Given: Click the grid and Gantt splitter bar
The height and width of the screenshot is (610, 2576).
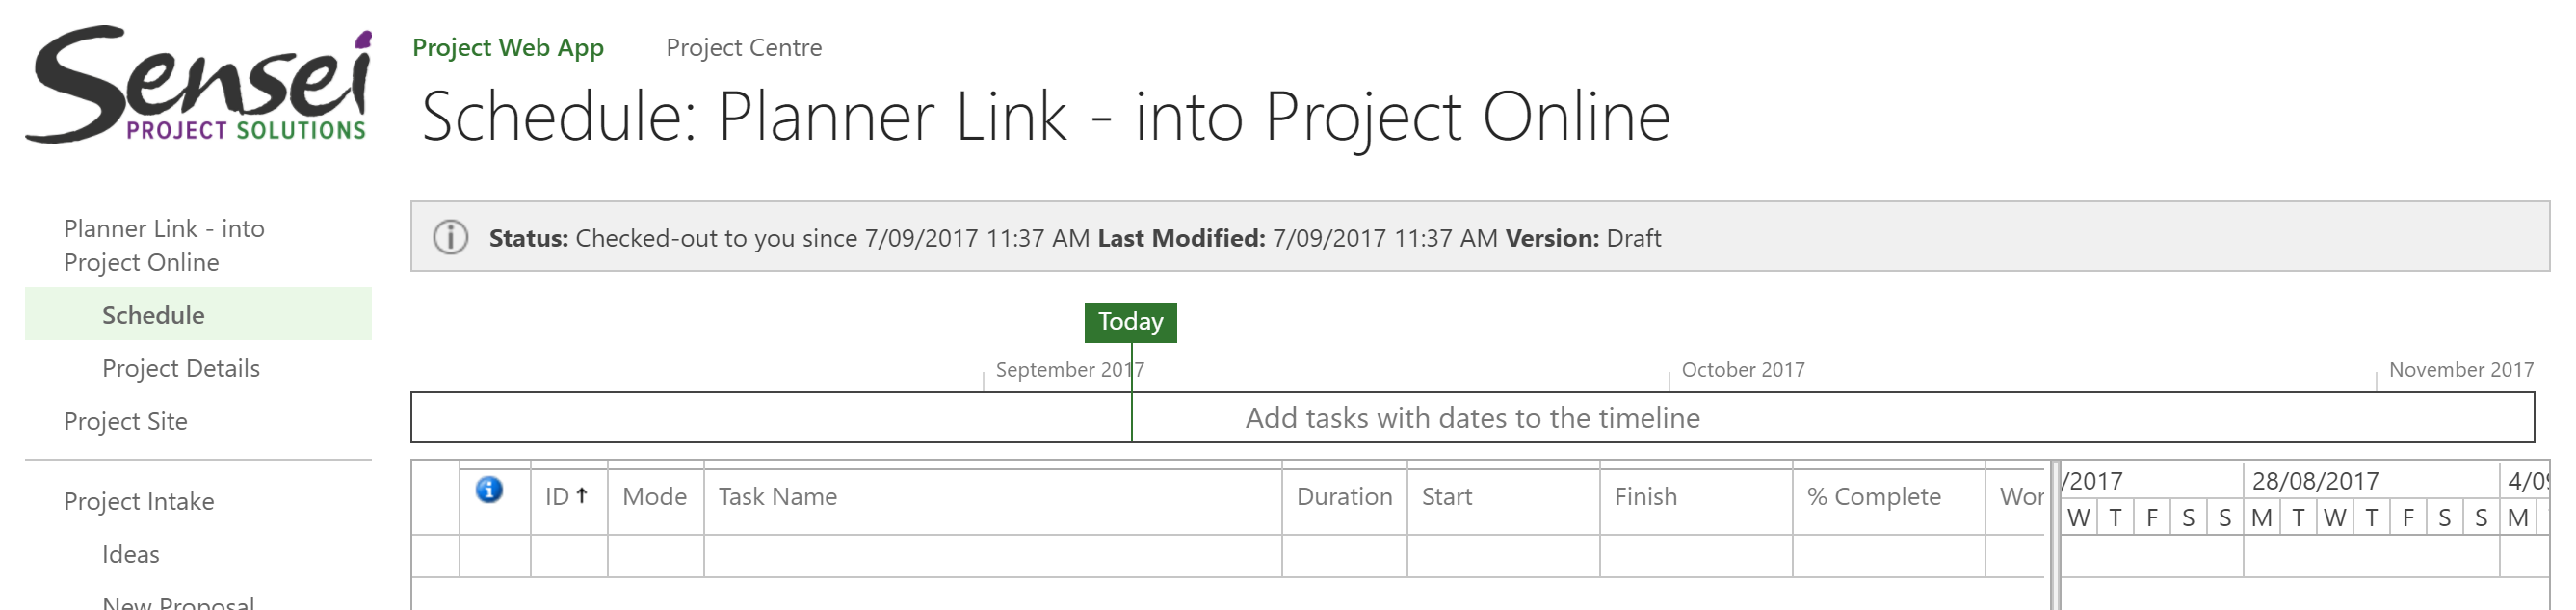Looking at the screenshot, I should coord(2055,535).
